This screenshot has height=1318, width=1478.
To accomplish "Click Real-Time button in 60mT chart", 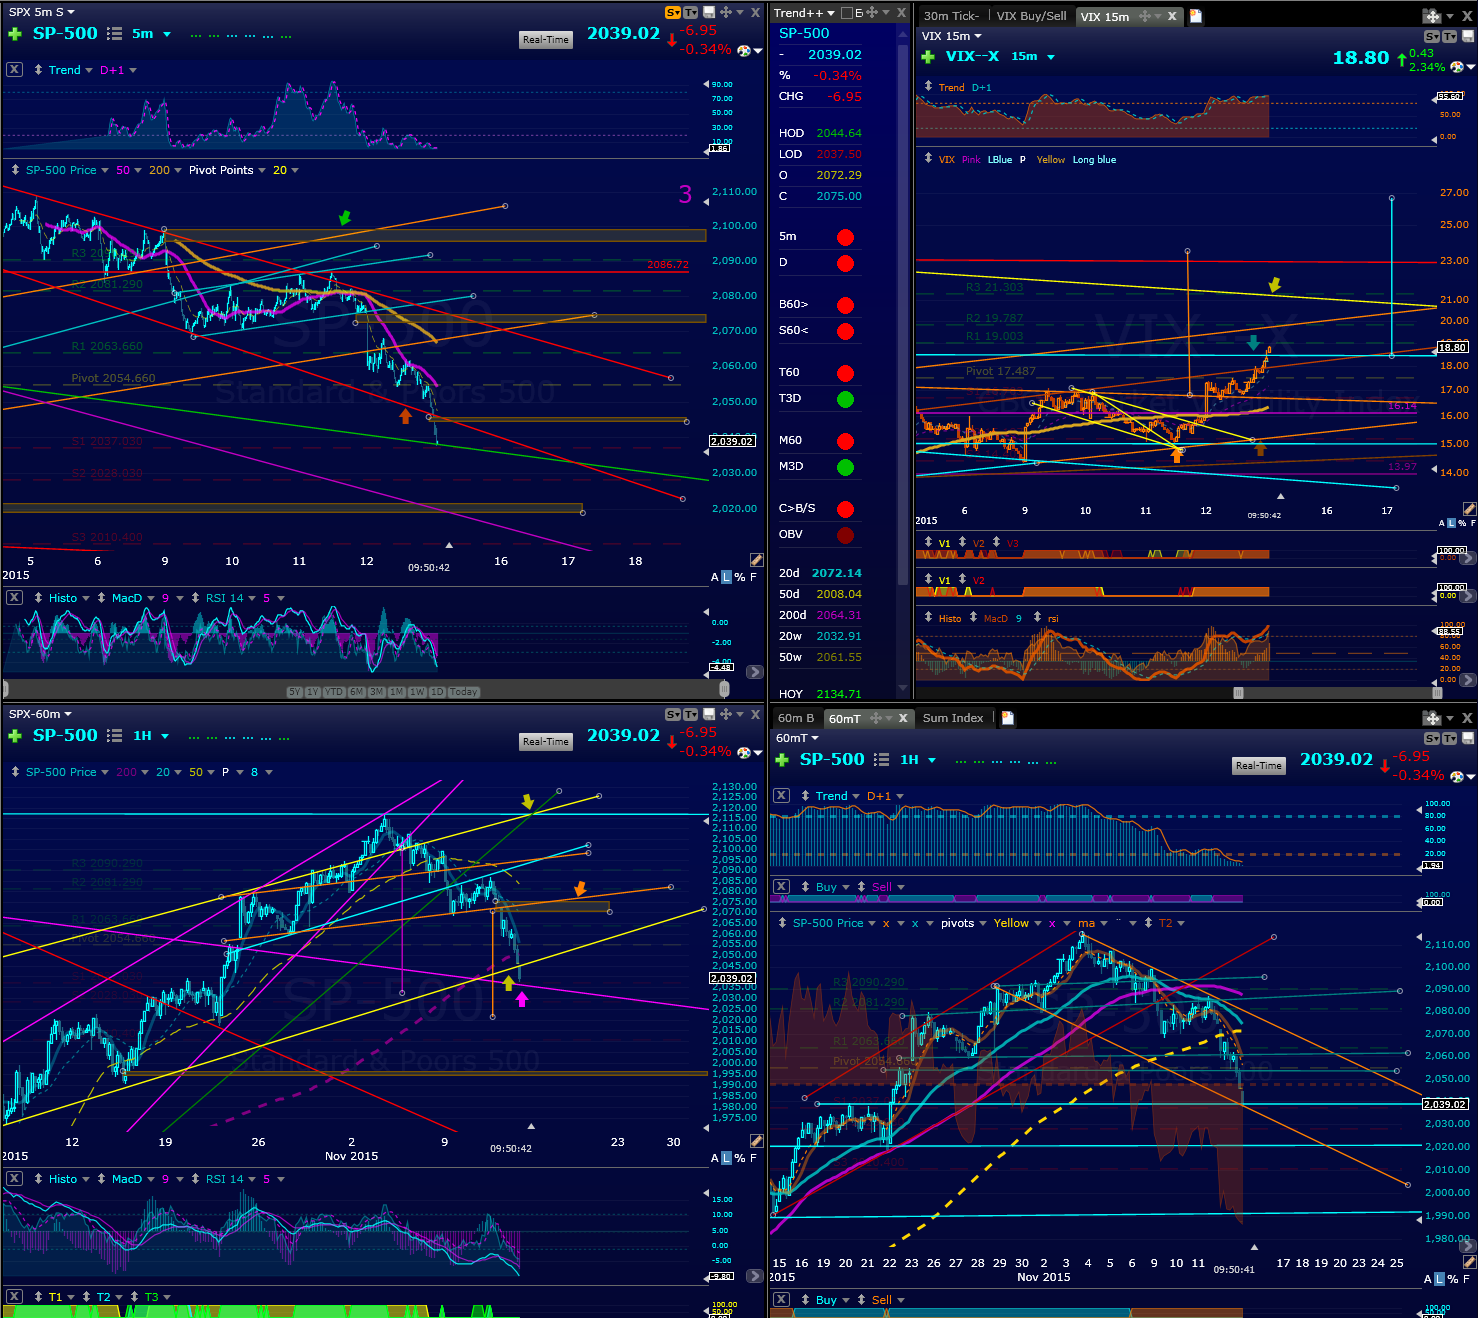I will (x=1259, y=766).
